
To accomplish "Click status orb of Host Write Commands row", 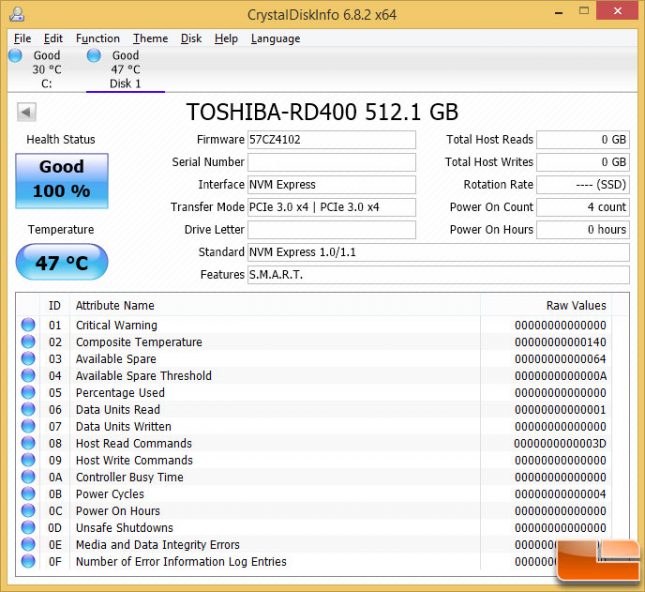I will [28, 460].
